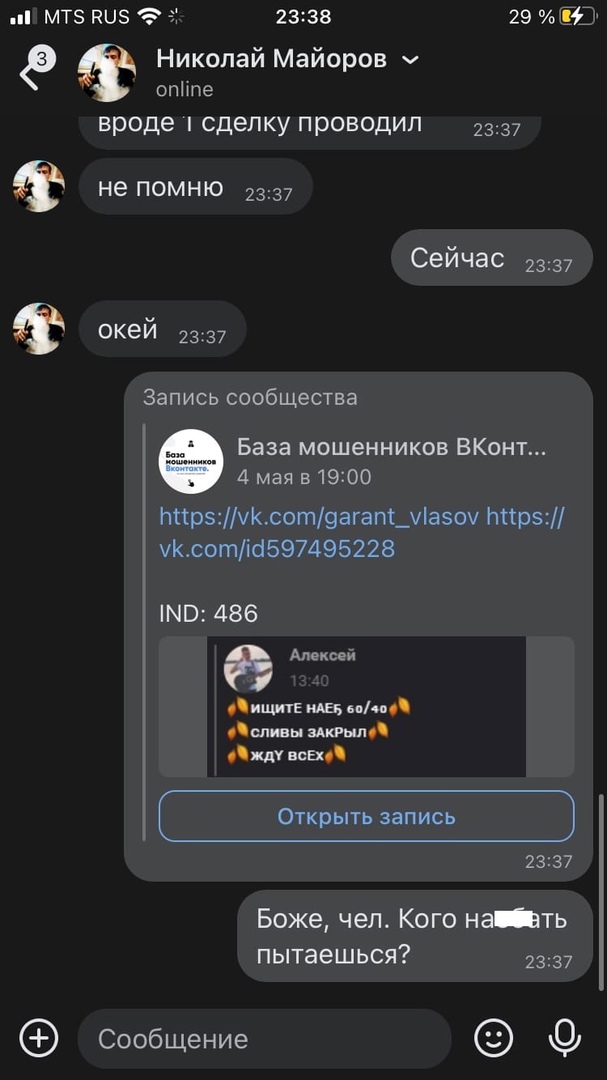
Task: Tap the sender avatar beside "окей" message
Action: coord(39,329)
